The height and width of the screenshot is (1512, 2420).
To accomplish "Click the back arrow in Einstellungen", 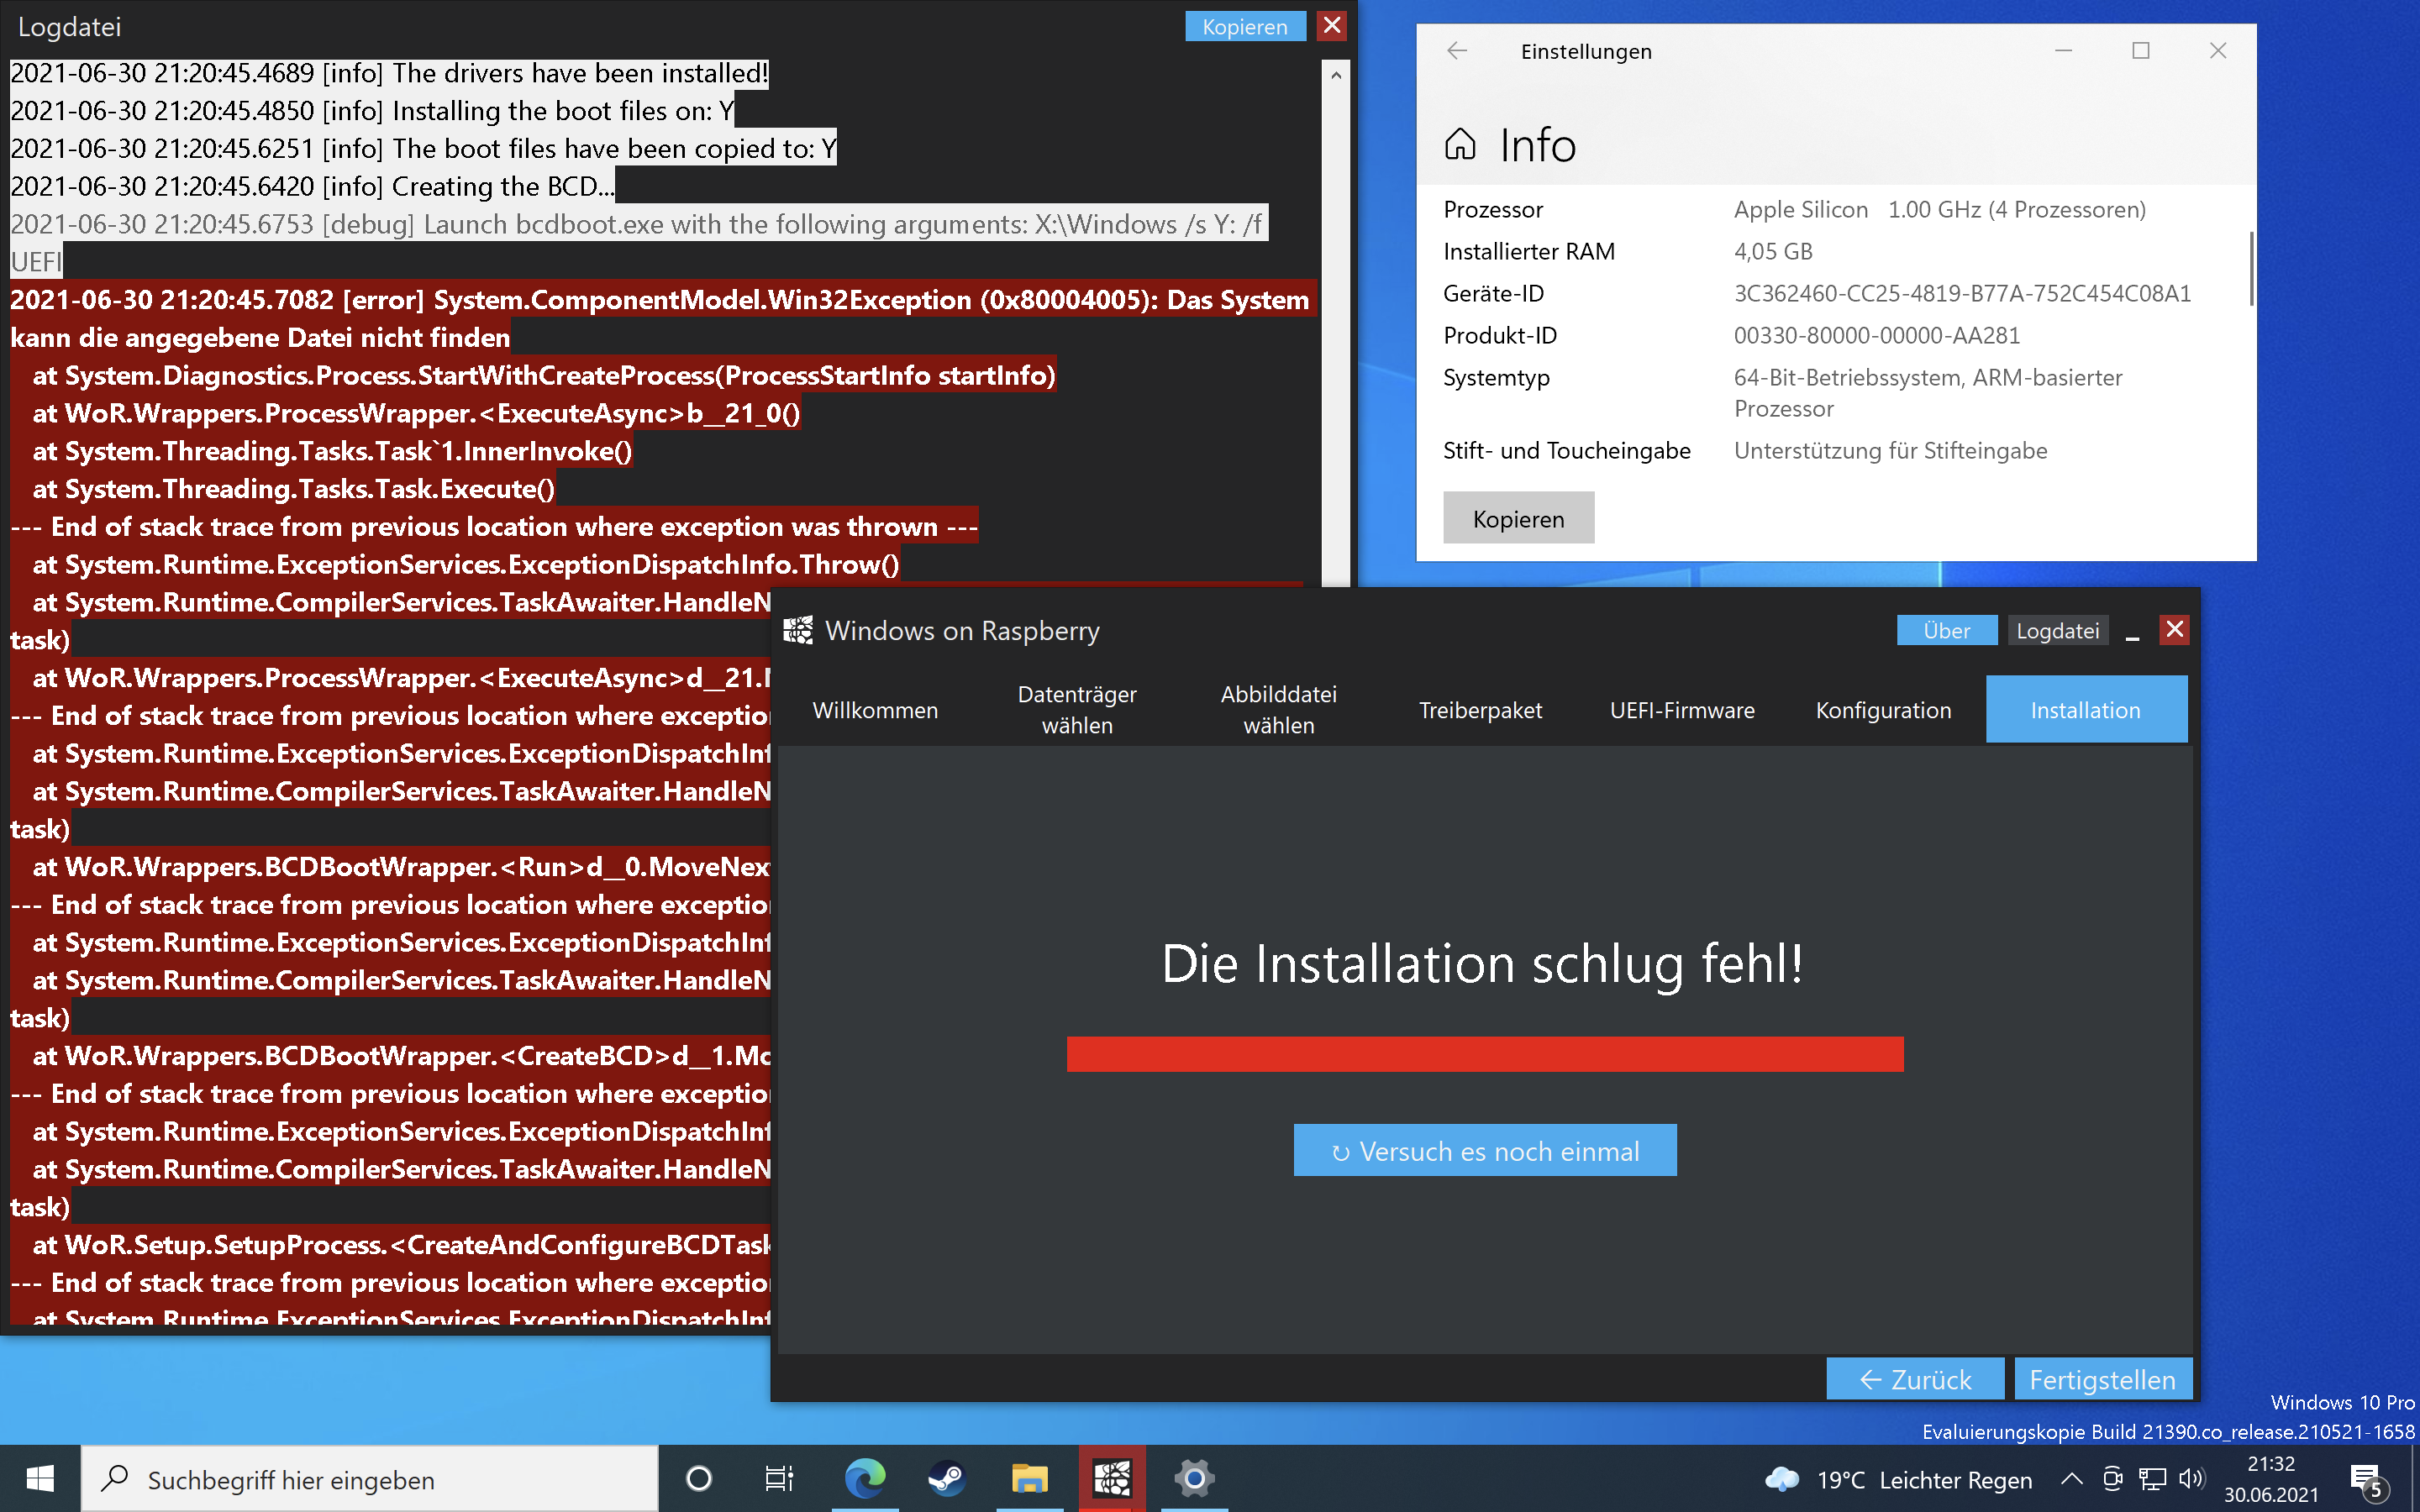I will pyautogui.click(x=1457, y=51).
